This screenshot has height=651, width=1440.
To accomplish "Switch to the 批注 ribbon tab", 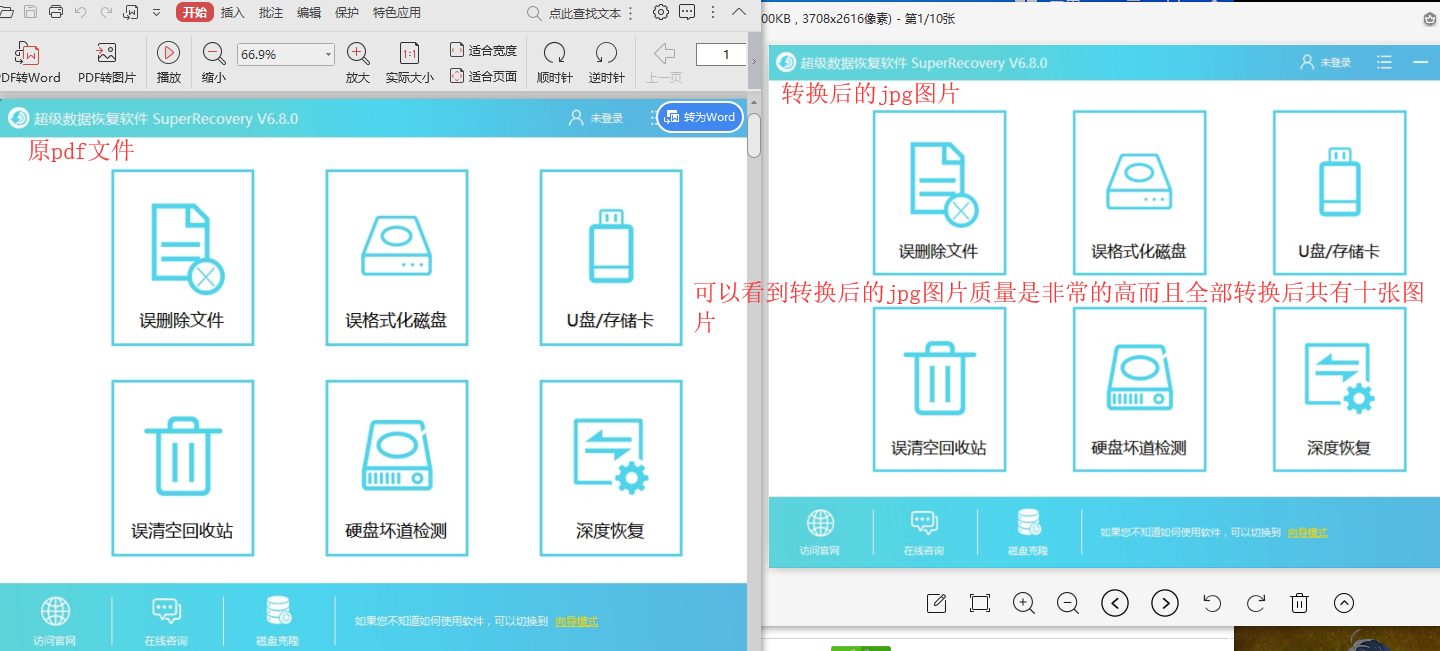I will pyautogui.click(x=270, y=13).
